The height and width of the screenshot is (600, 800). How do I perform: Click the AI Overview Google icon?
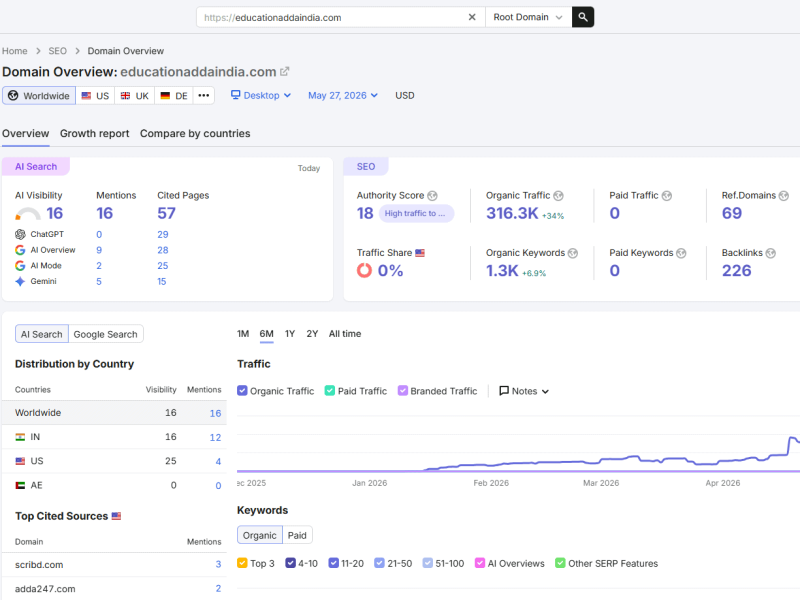tap(20, 250)
